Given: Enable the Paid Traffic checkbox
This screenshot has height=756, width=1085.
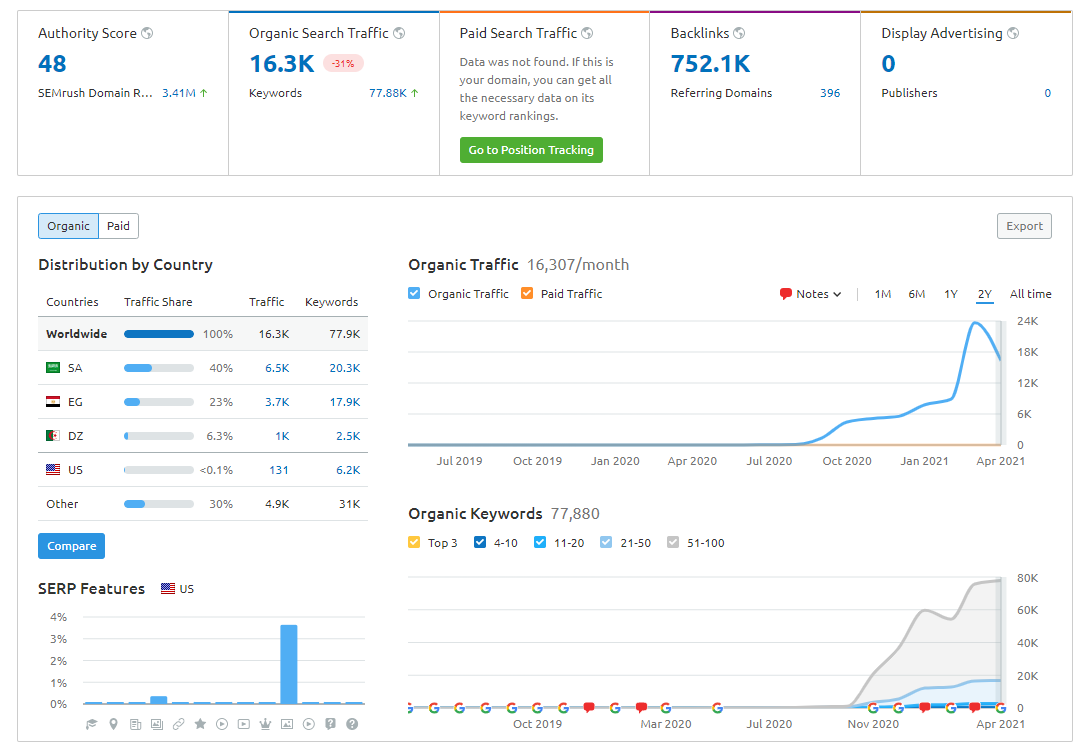Looking at the screenshot, I should (x=526, y=293).
